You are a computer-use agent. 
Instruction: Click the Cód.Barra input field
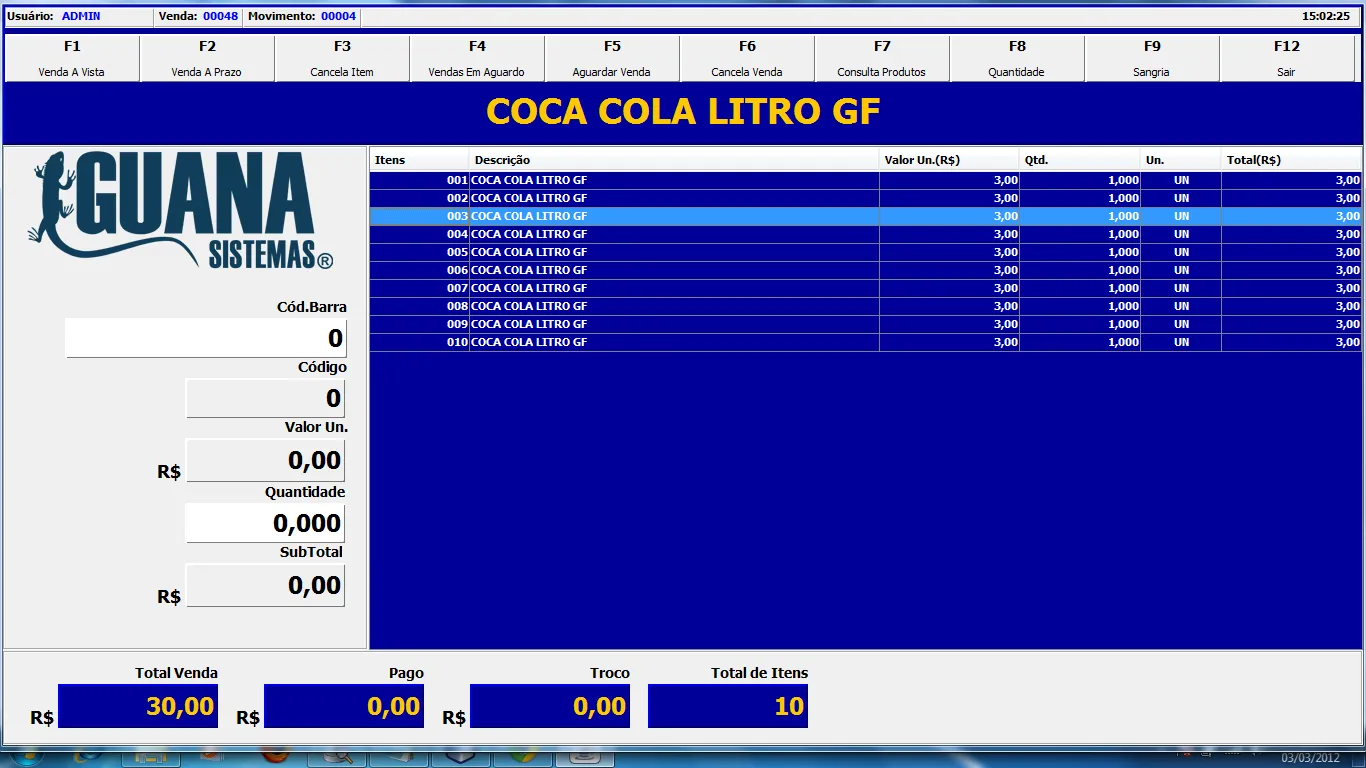[206, 338]
